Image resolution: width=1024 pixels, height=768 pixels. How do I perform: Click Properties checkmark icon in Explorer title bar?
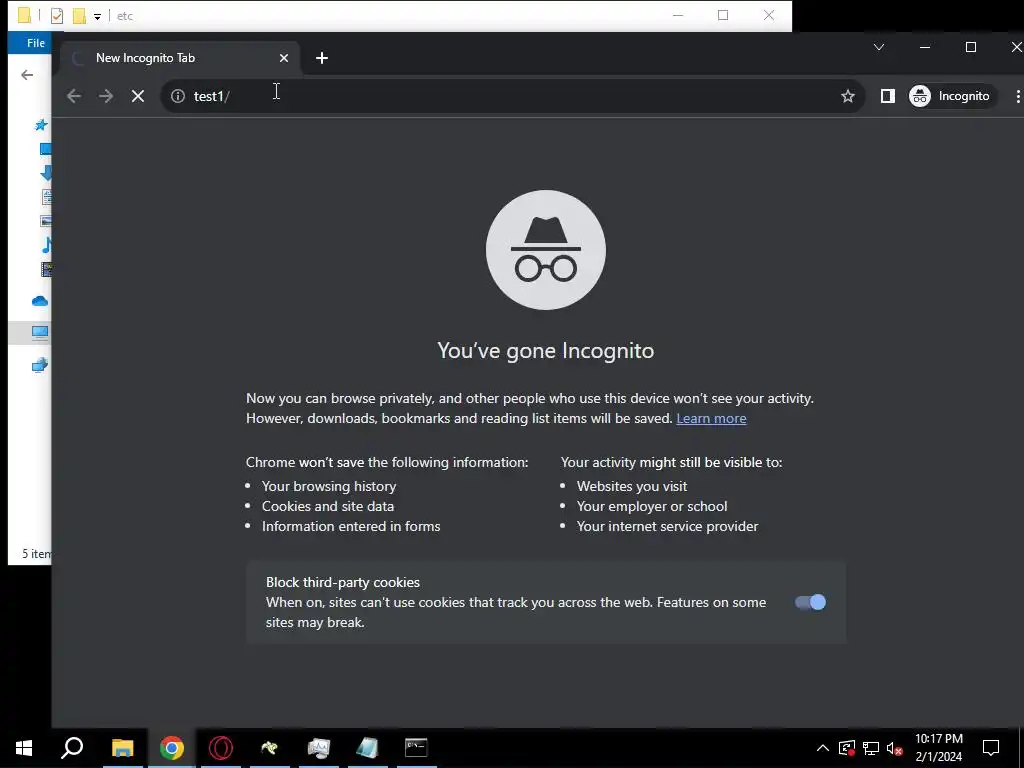[x=57, y=16]
